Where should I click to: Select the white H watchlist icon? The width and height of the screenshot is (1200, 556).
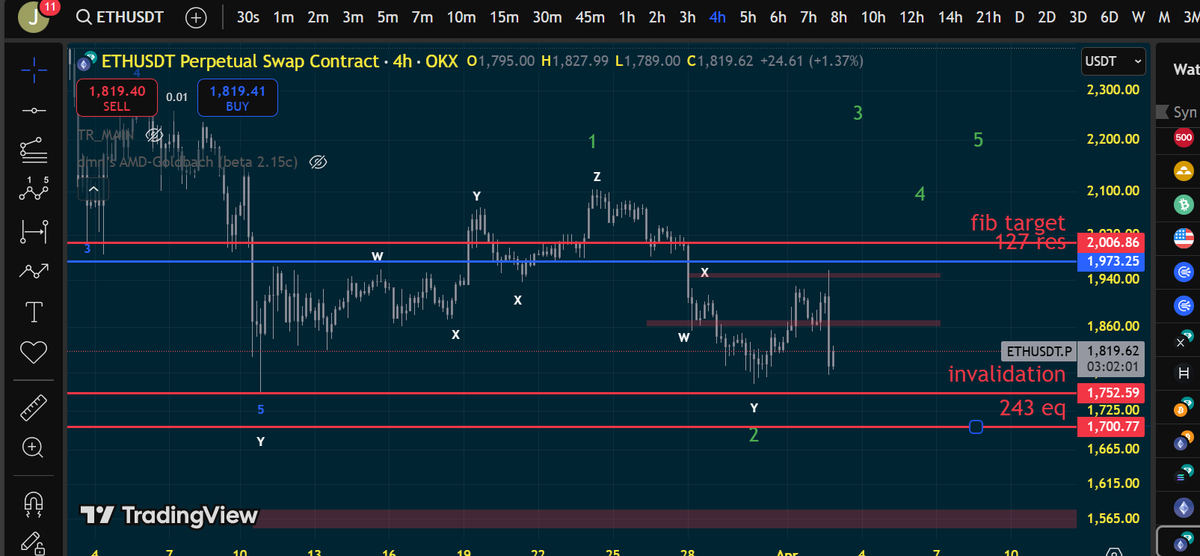[x=1183, y=372]
